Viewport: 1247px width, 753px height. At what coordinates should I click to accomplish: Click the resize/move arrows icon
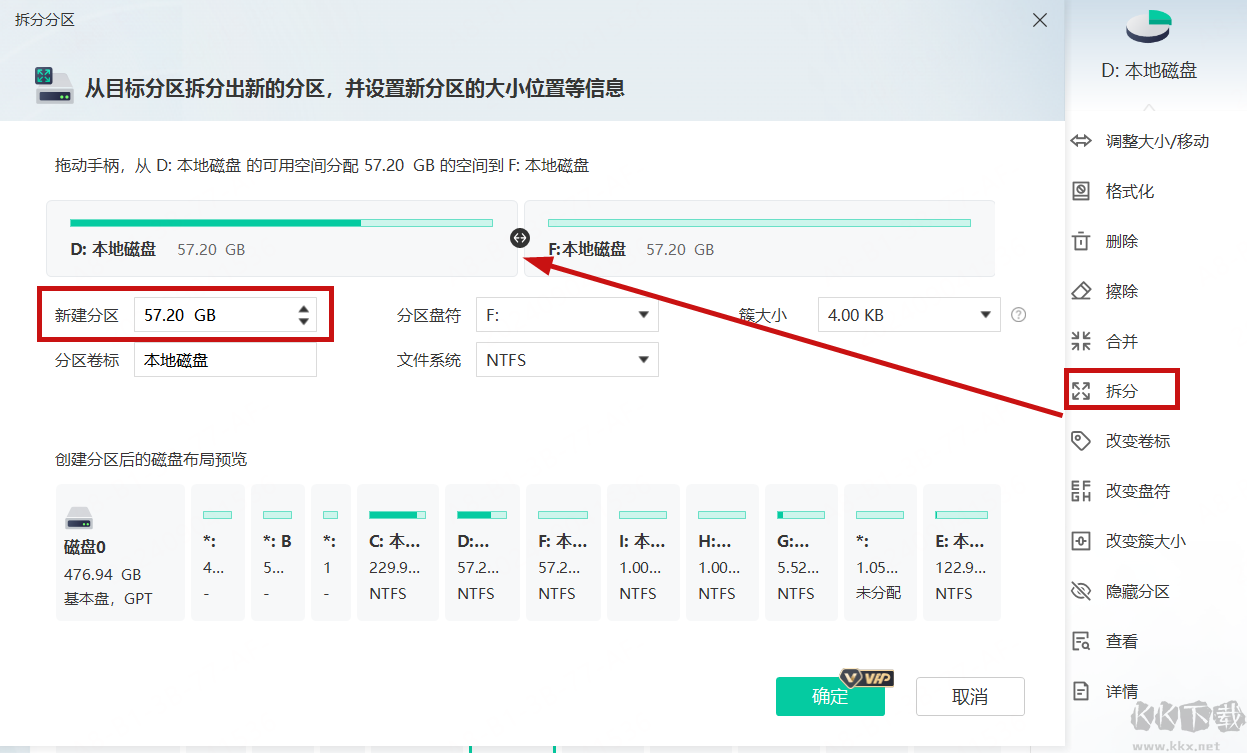[x=1080, y=141]
